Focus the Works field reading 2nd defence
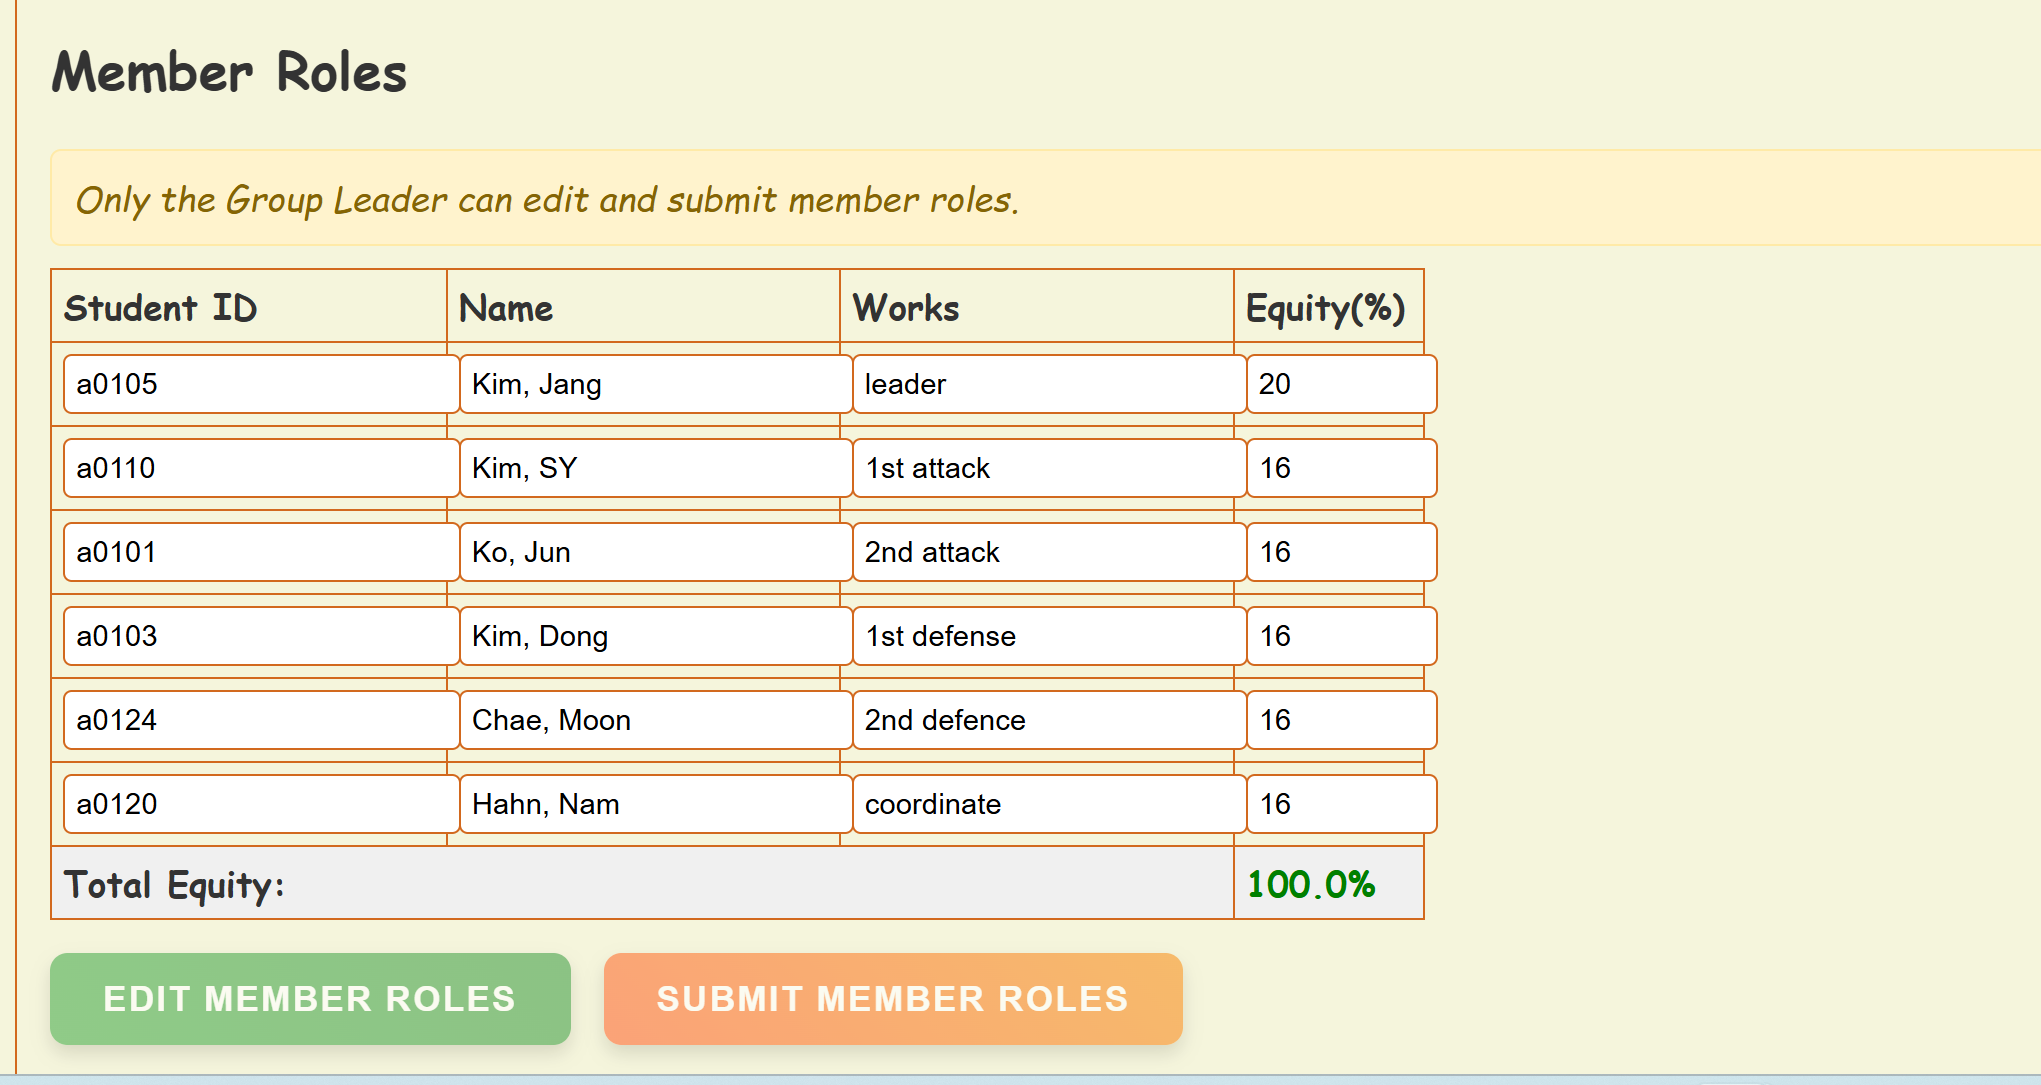Image resolution: width=2041 pixels, height=1085 pixels. coord(1048,720)
